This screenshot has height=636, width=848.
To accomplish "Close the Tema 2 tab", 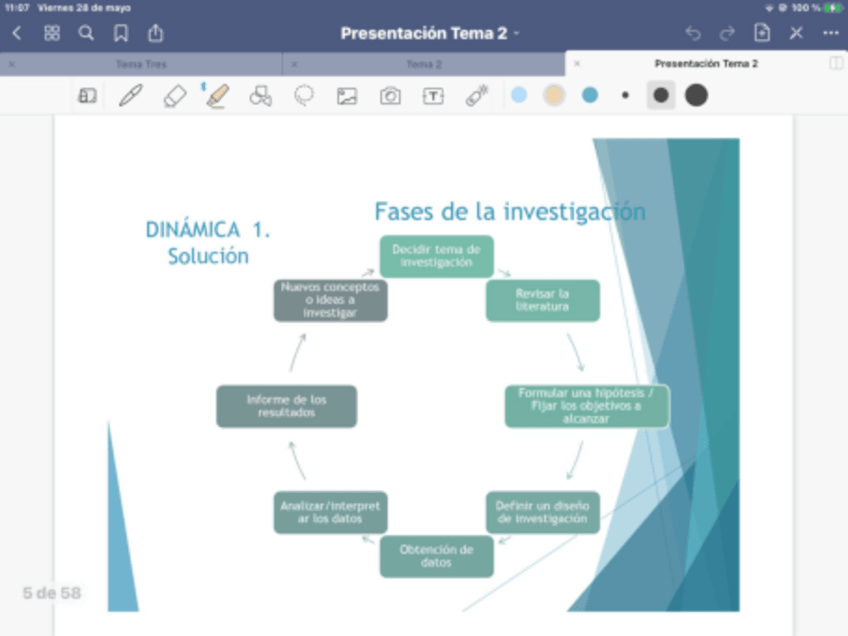I will click(x=295, y=64).
